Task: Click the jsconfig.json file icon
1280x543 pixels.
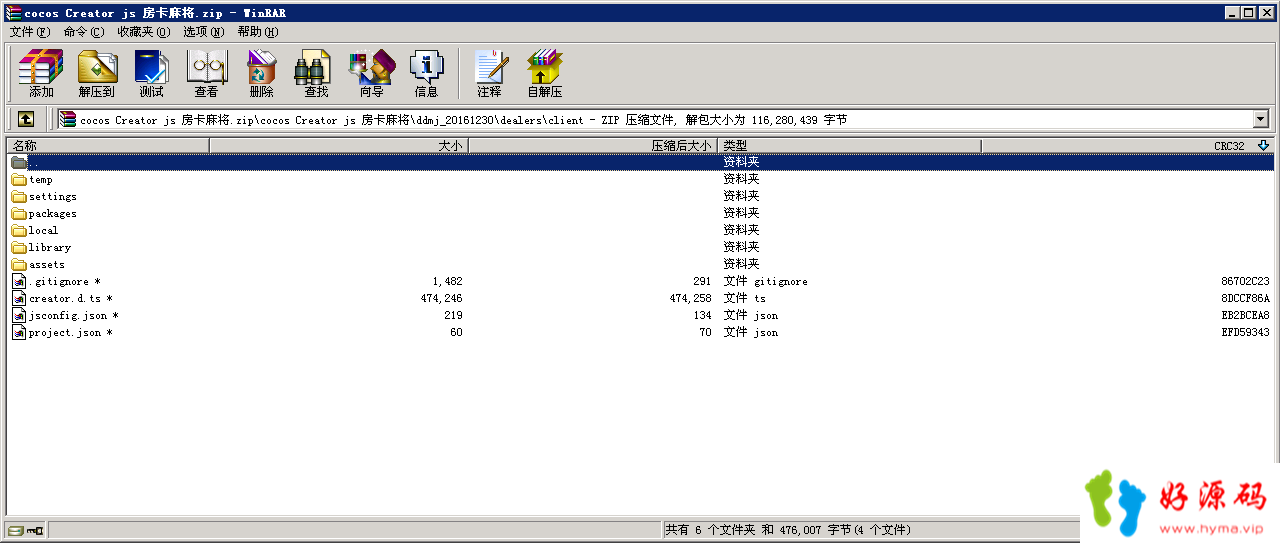Action: coord(19,316)
